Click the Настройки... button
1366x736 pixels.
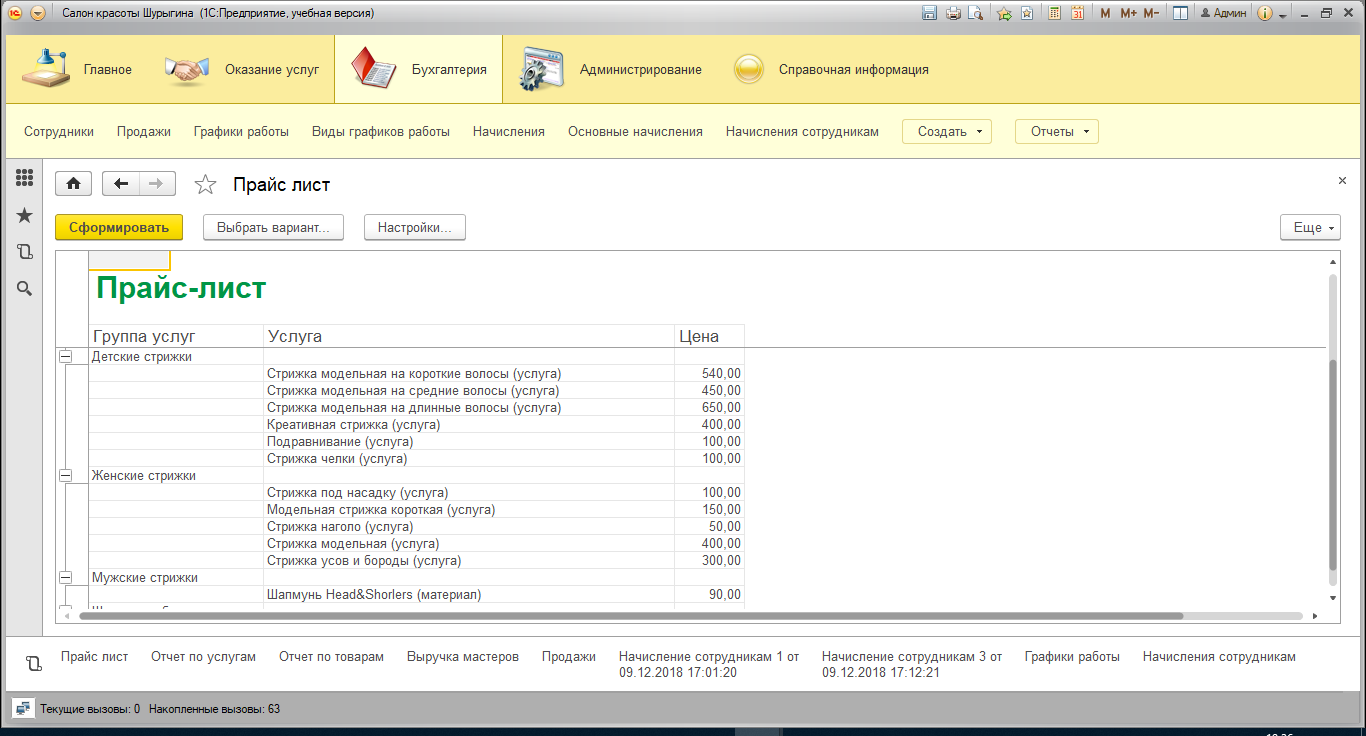pyautogui.click(x=415, y=228)
